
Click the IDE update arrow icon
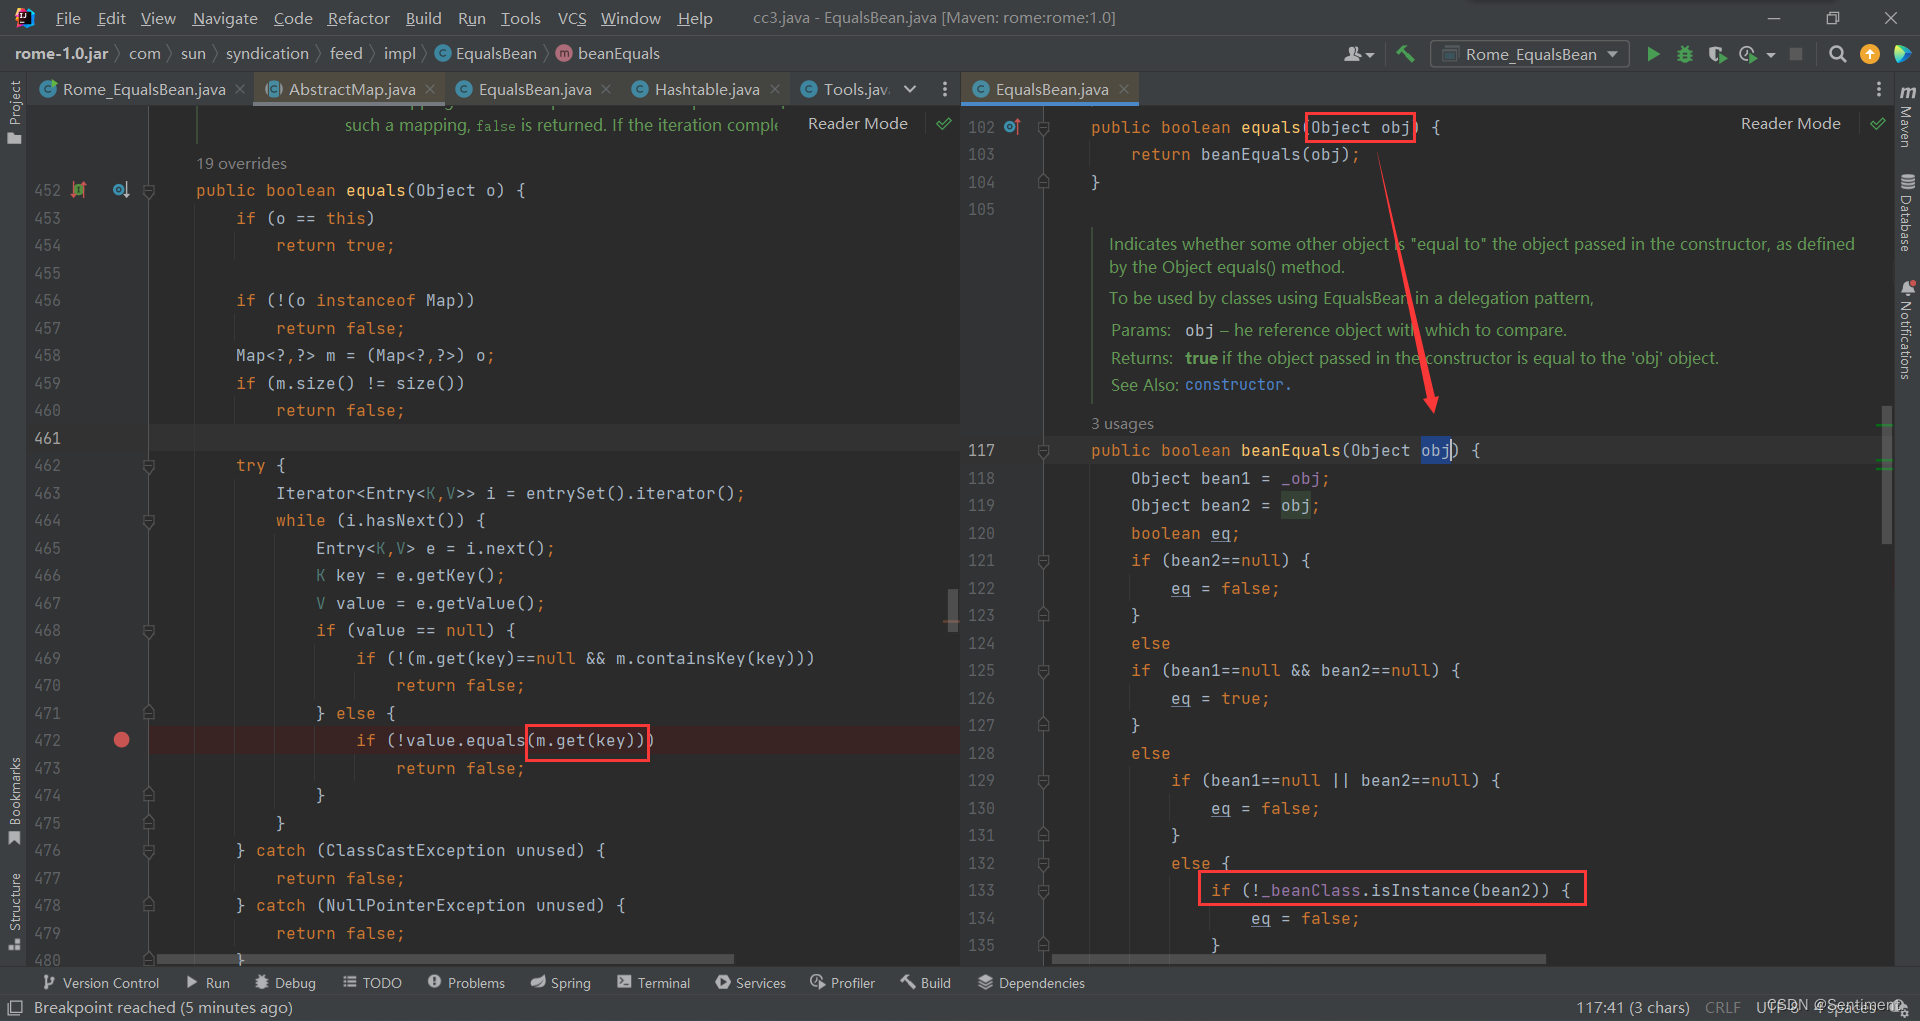pyautogui.click(x=1869, y=54)
